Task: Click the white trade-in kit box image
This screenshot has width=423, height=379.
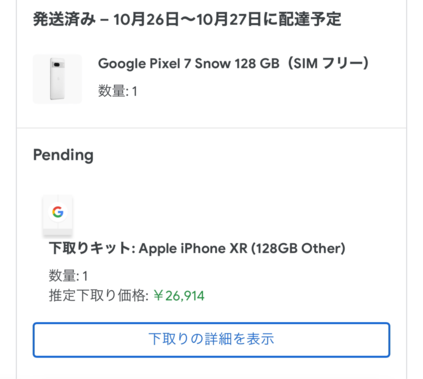Action: click(58, 216)
